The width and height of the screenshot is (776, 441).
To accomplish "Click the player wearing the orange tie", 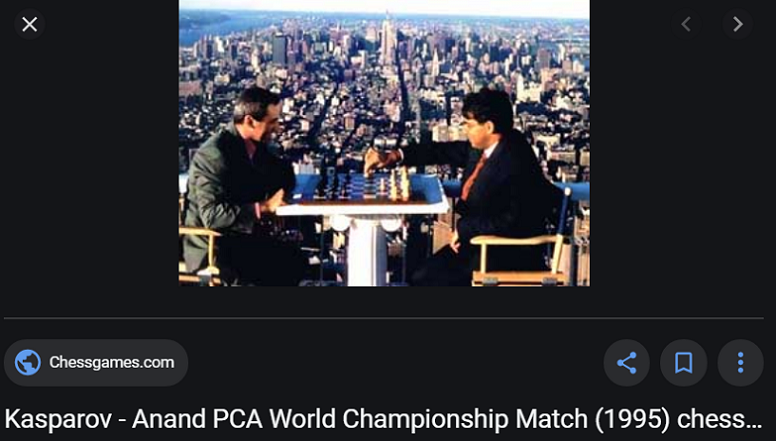I will (x=487, y=188).
